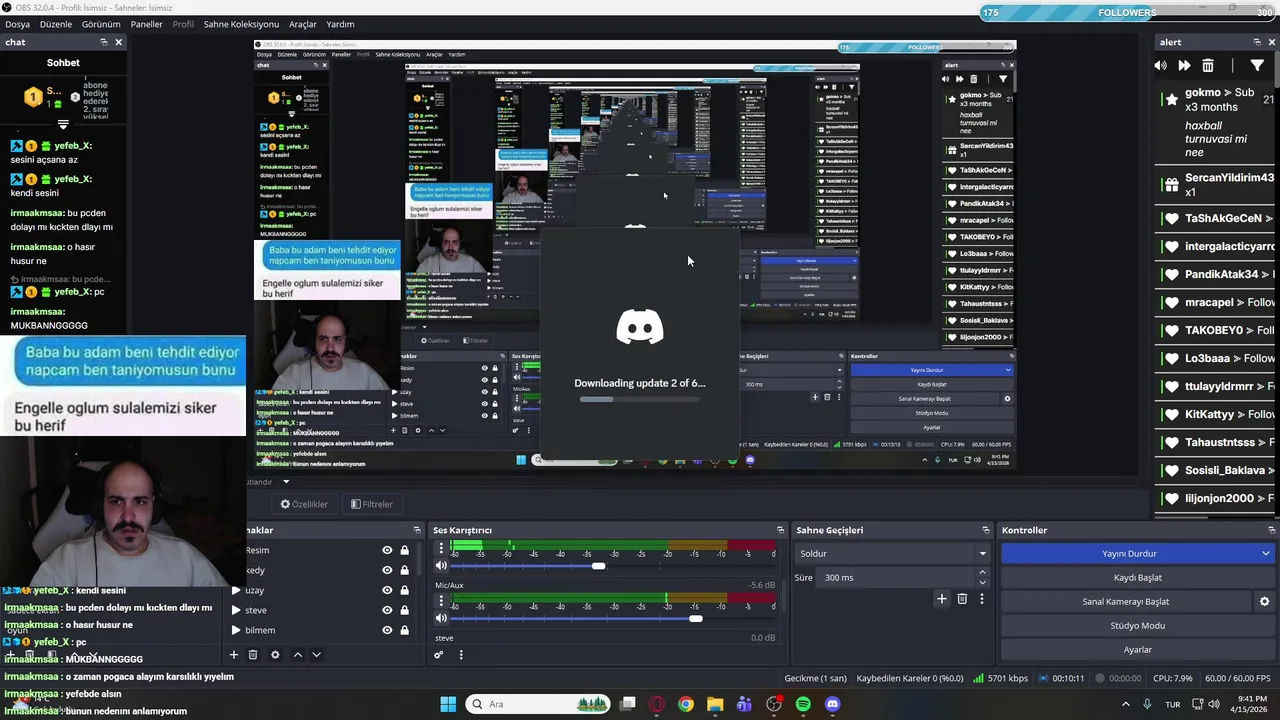Start recording with Kaydı Başlat
The image size is (1280, 720).
click(x=1138, y=577)
